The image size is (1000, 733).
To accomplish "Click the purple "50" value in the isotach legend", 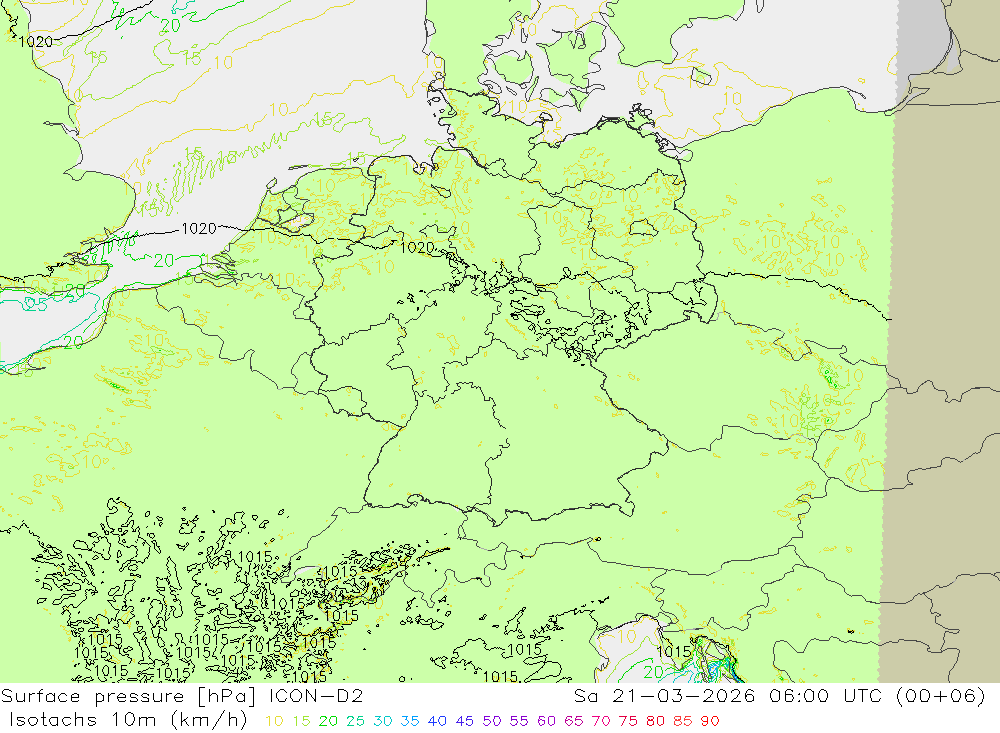I will (x=492, y=721).
